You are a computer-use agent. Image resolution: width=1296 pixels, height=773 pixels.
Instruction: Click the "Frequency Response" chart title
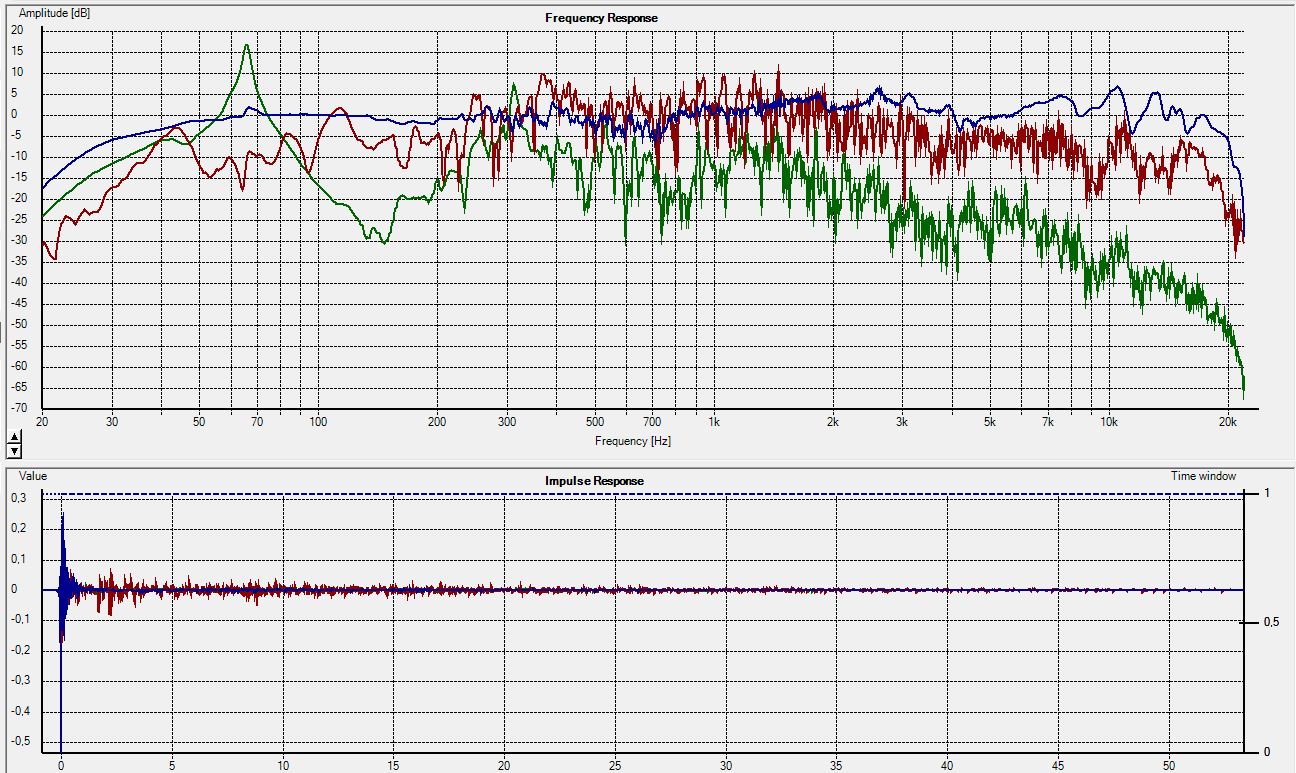601,18
